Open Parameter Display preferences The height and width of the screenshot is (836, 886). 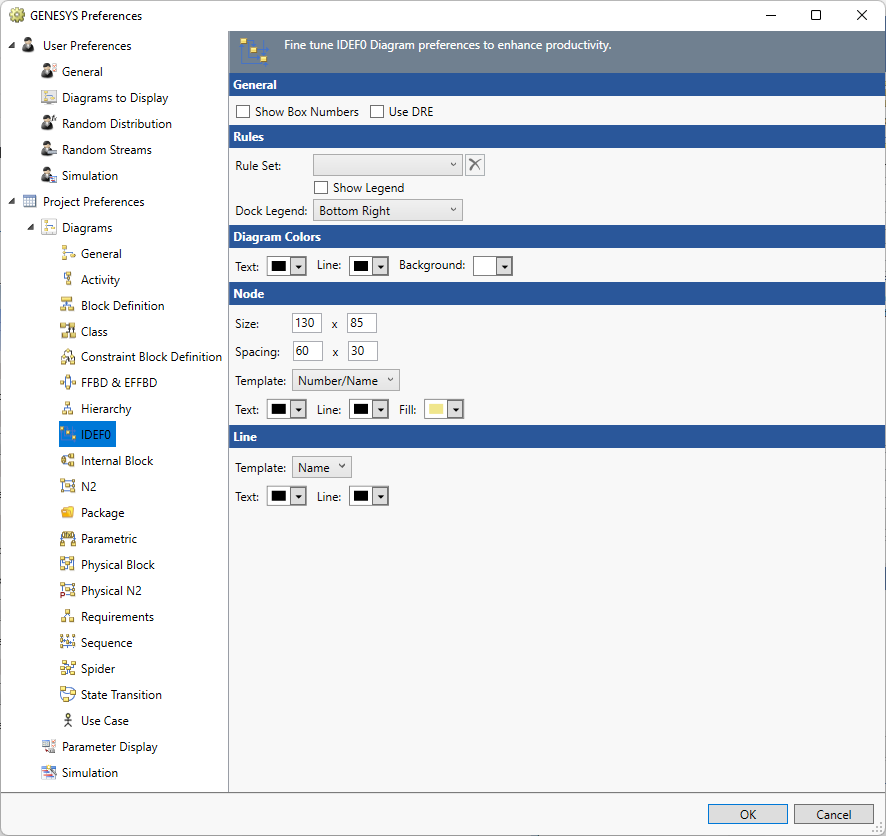pos(109,747)
